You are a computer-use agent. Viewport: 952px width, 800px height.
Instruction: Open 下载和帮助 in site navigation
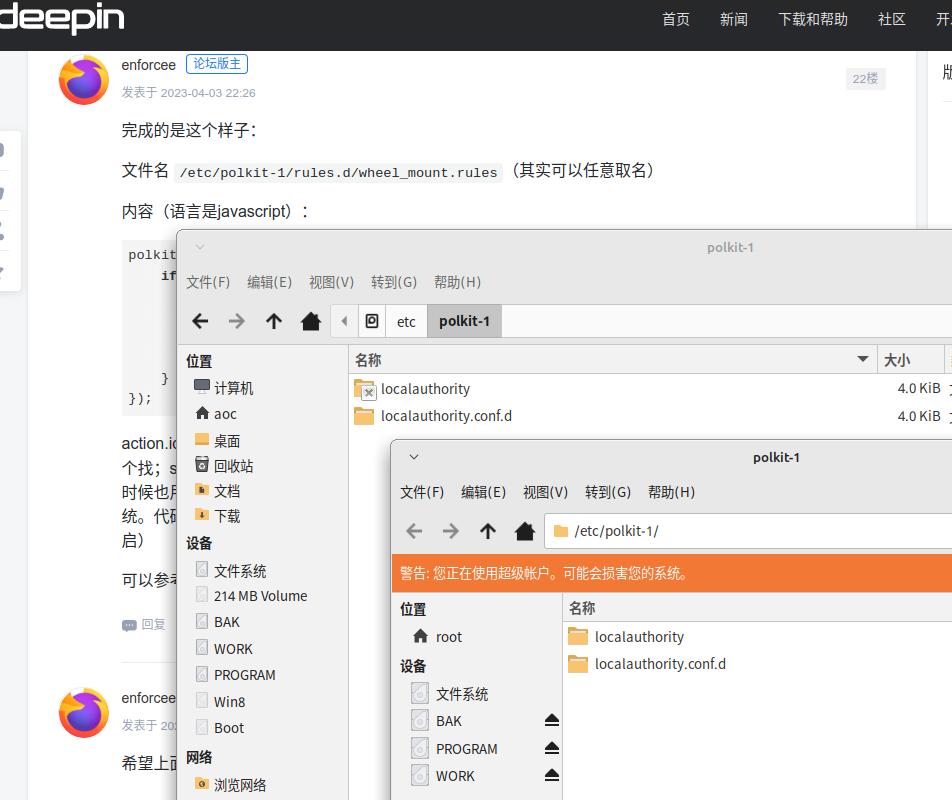(813, 19)
